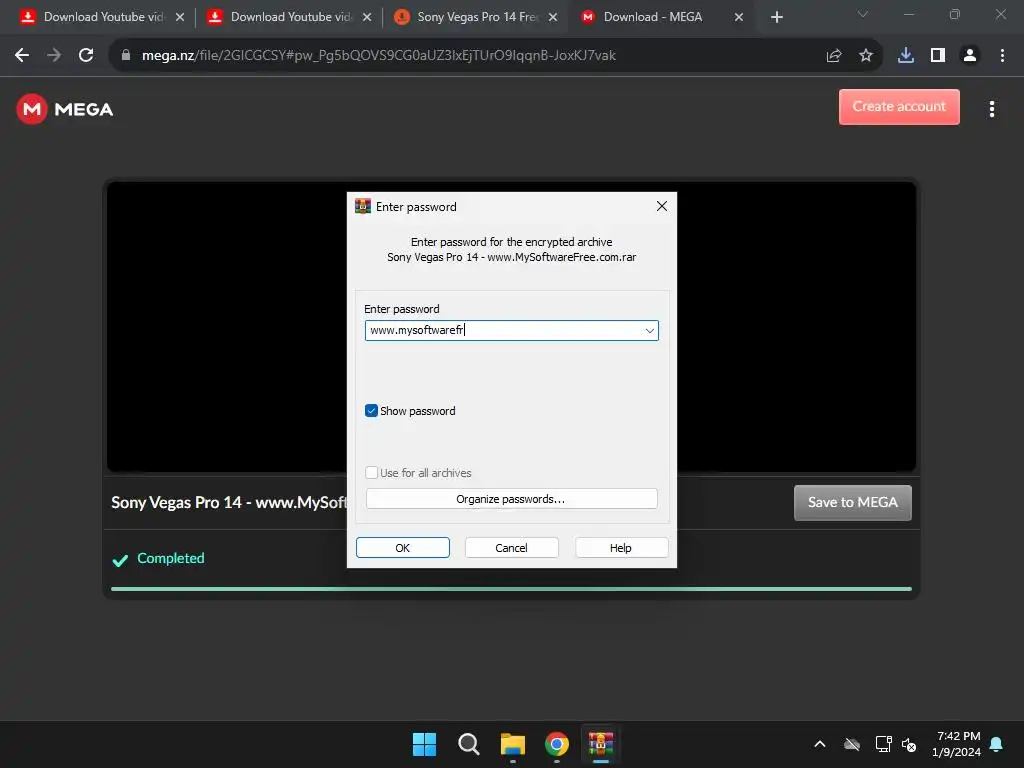1024x768 pixels.
Task: Click the Completed status text
Action: click(170, 558)
